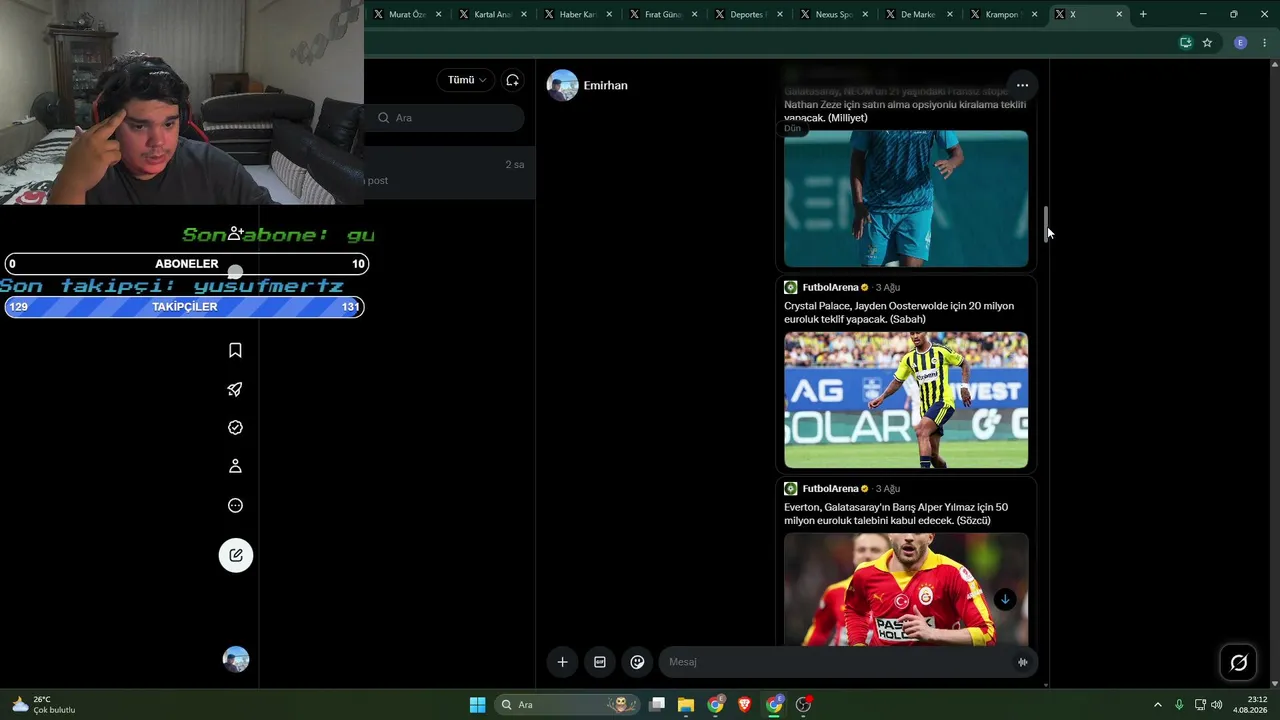Viewport: 1280px width, 720px height.
Task: Click FutbolArena on the Crystal Palace post
Action: (x=830, y=288)
